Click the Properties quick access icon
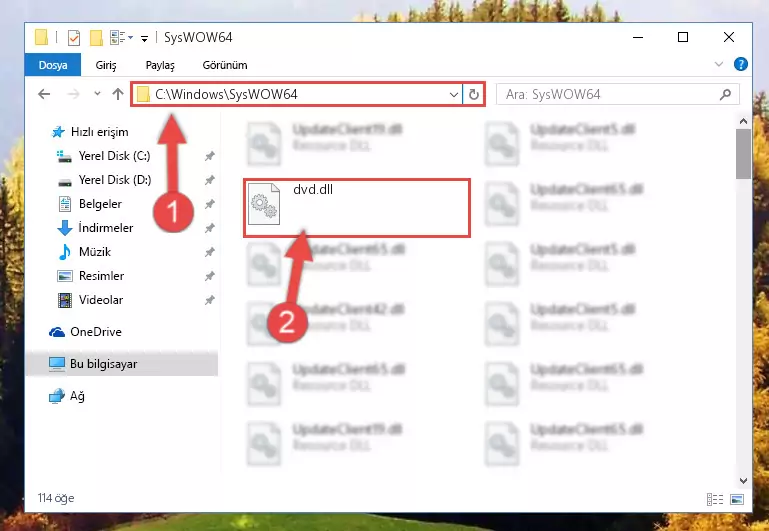 [x=74, y=37]
